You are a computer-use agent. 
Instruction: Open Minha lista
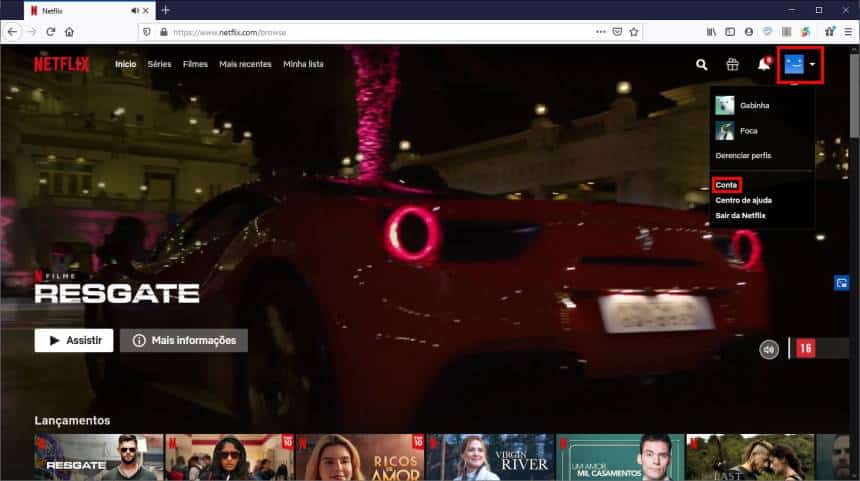point(303,64)
